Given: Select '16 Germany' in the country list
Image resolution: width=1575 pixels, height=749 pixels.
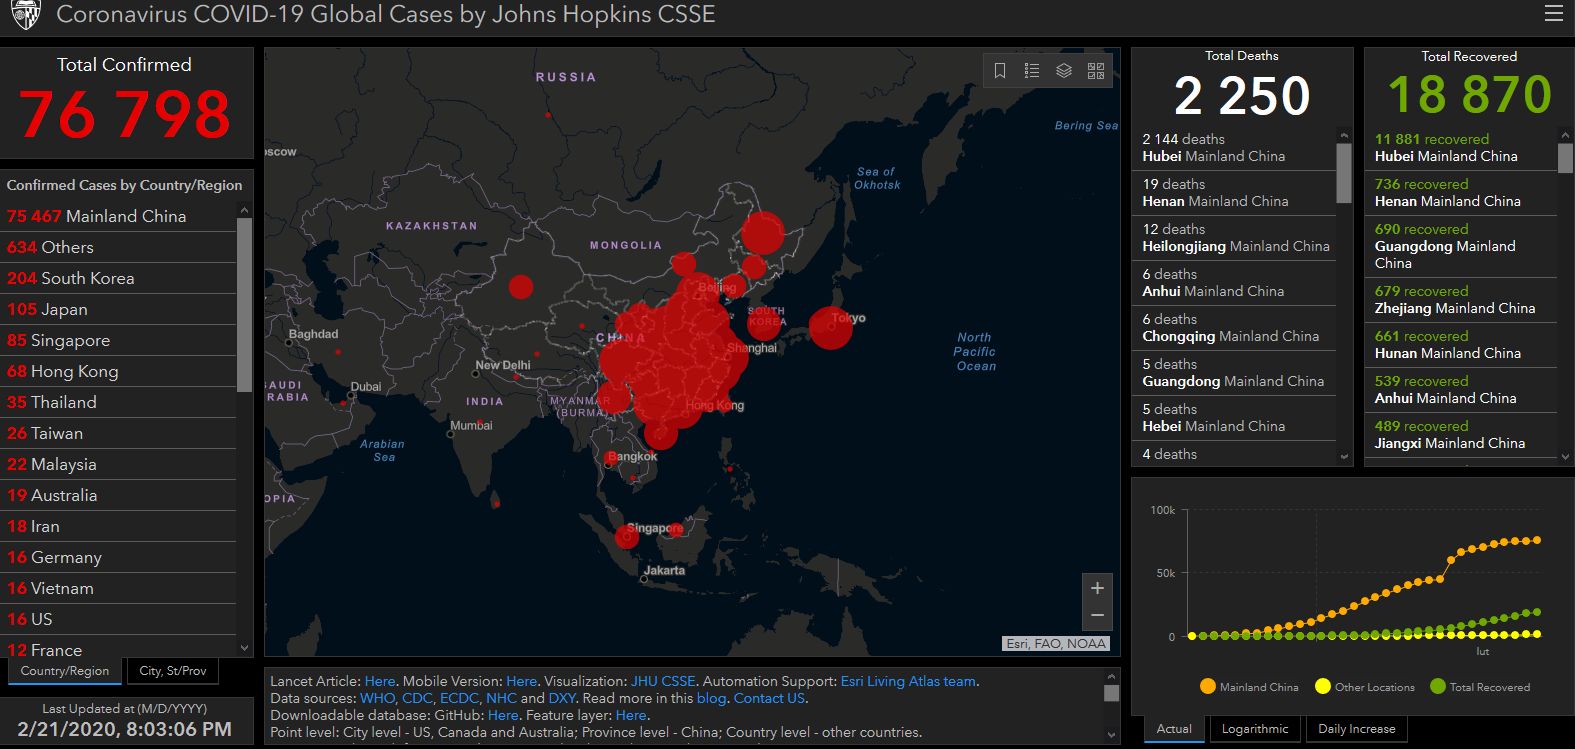Looking at the screenshot, I should pos(120,557).
